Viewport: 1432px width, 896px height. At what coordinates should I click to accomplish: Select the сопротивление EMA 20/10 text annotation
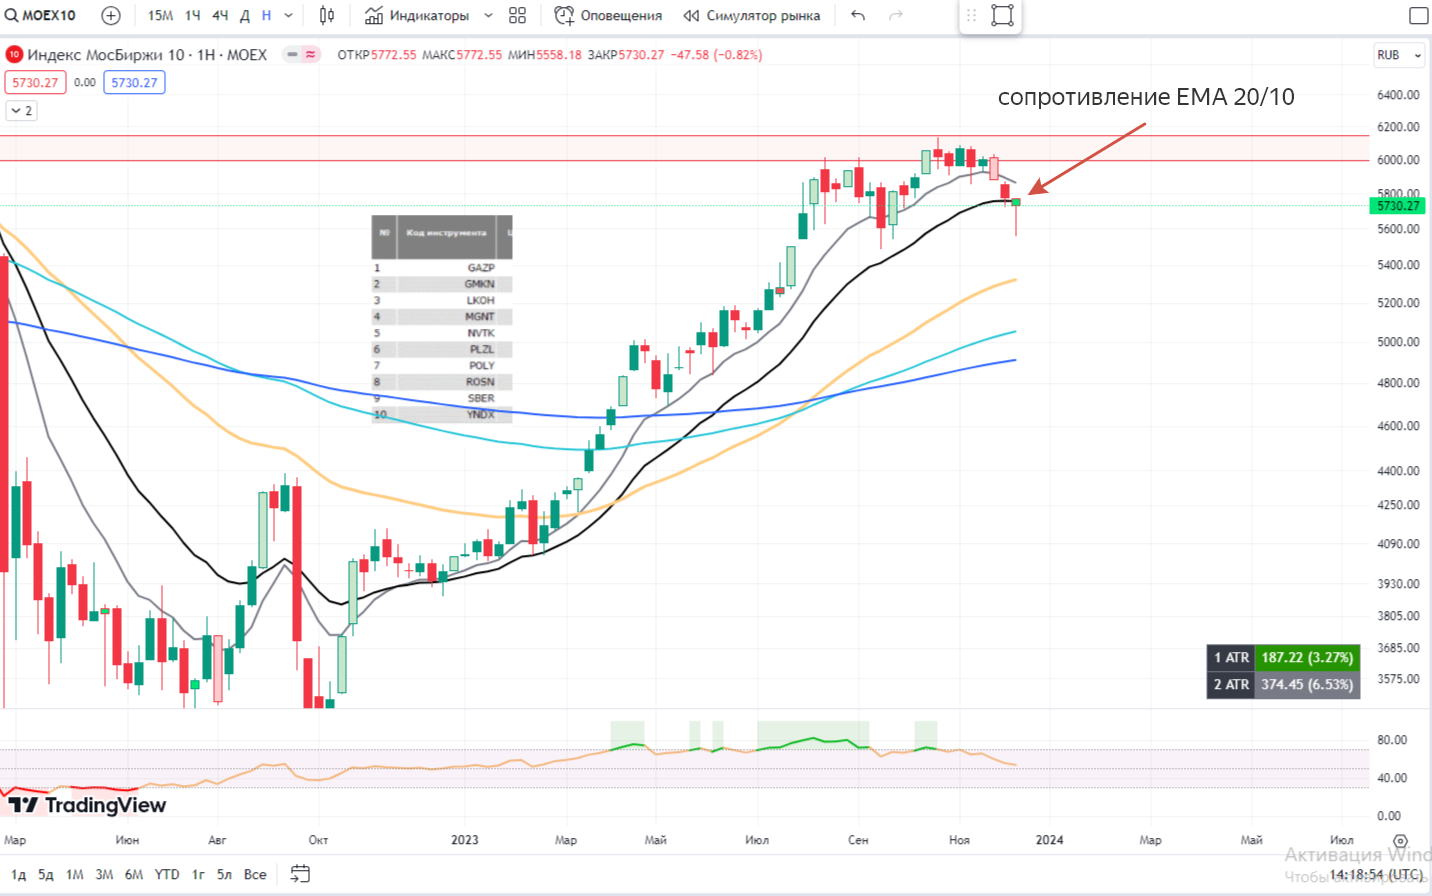[x=1146, y=97]
